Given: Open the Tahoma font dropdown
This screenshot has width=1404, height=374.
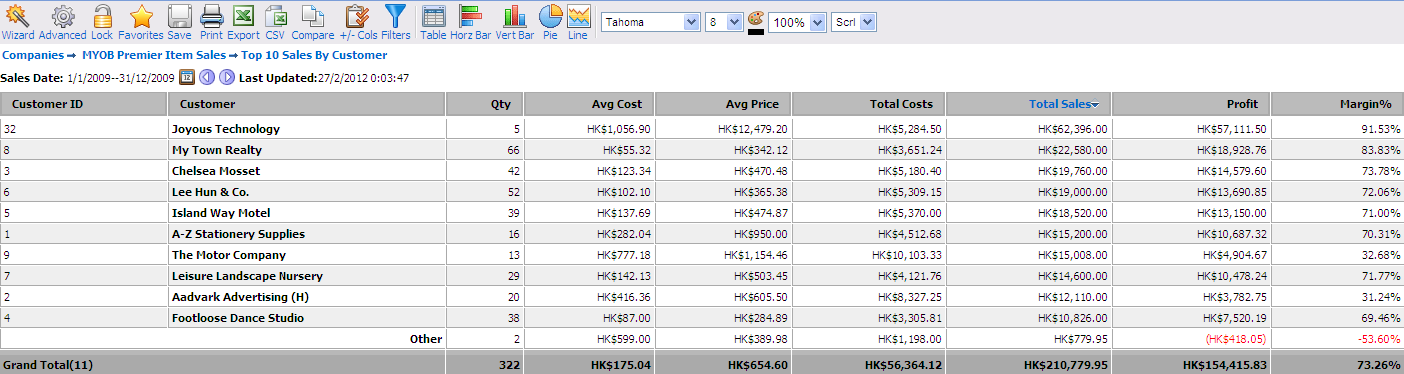Looking at the screenshot, I should pyautogui.click(x=651, y=22).
